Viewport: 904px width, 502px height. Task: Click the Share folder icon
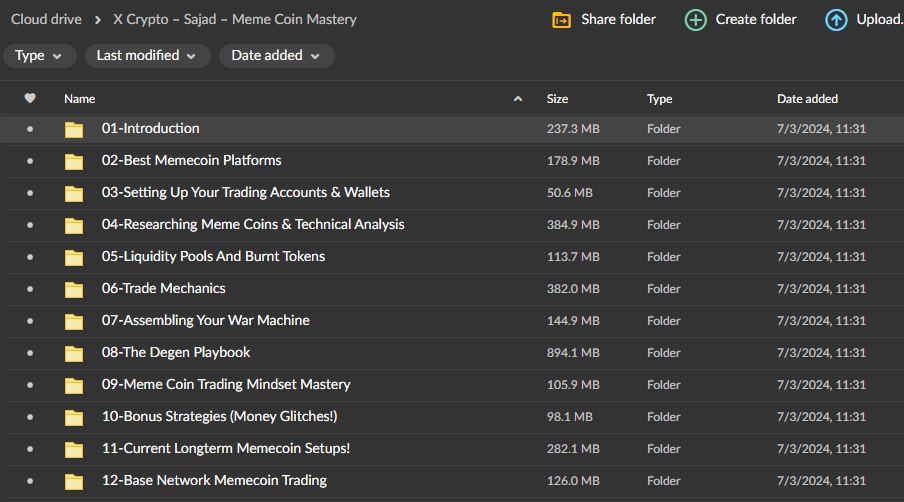click(x=562, y=20)
